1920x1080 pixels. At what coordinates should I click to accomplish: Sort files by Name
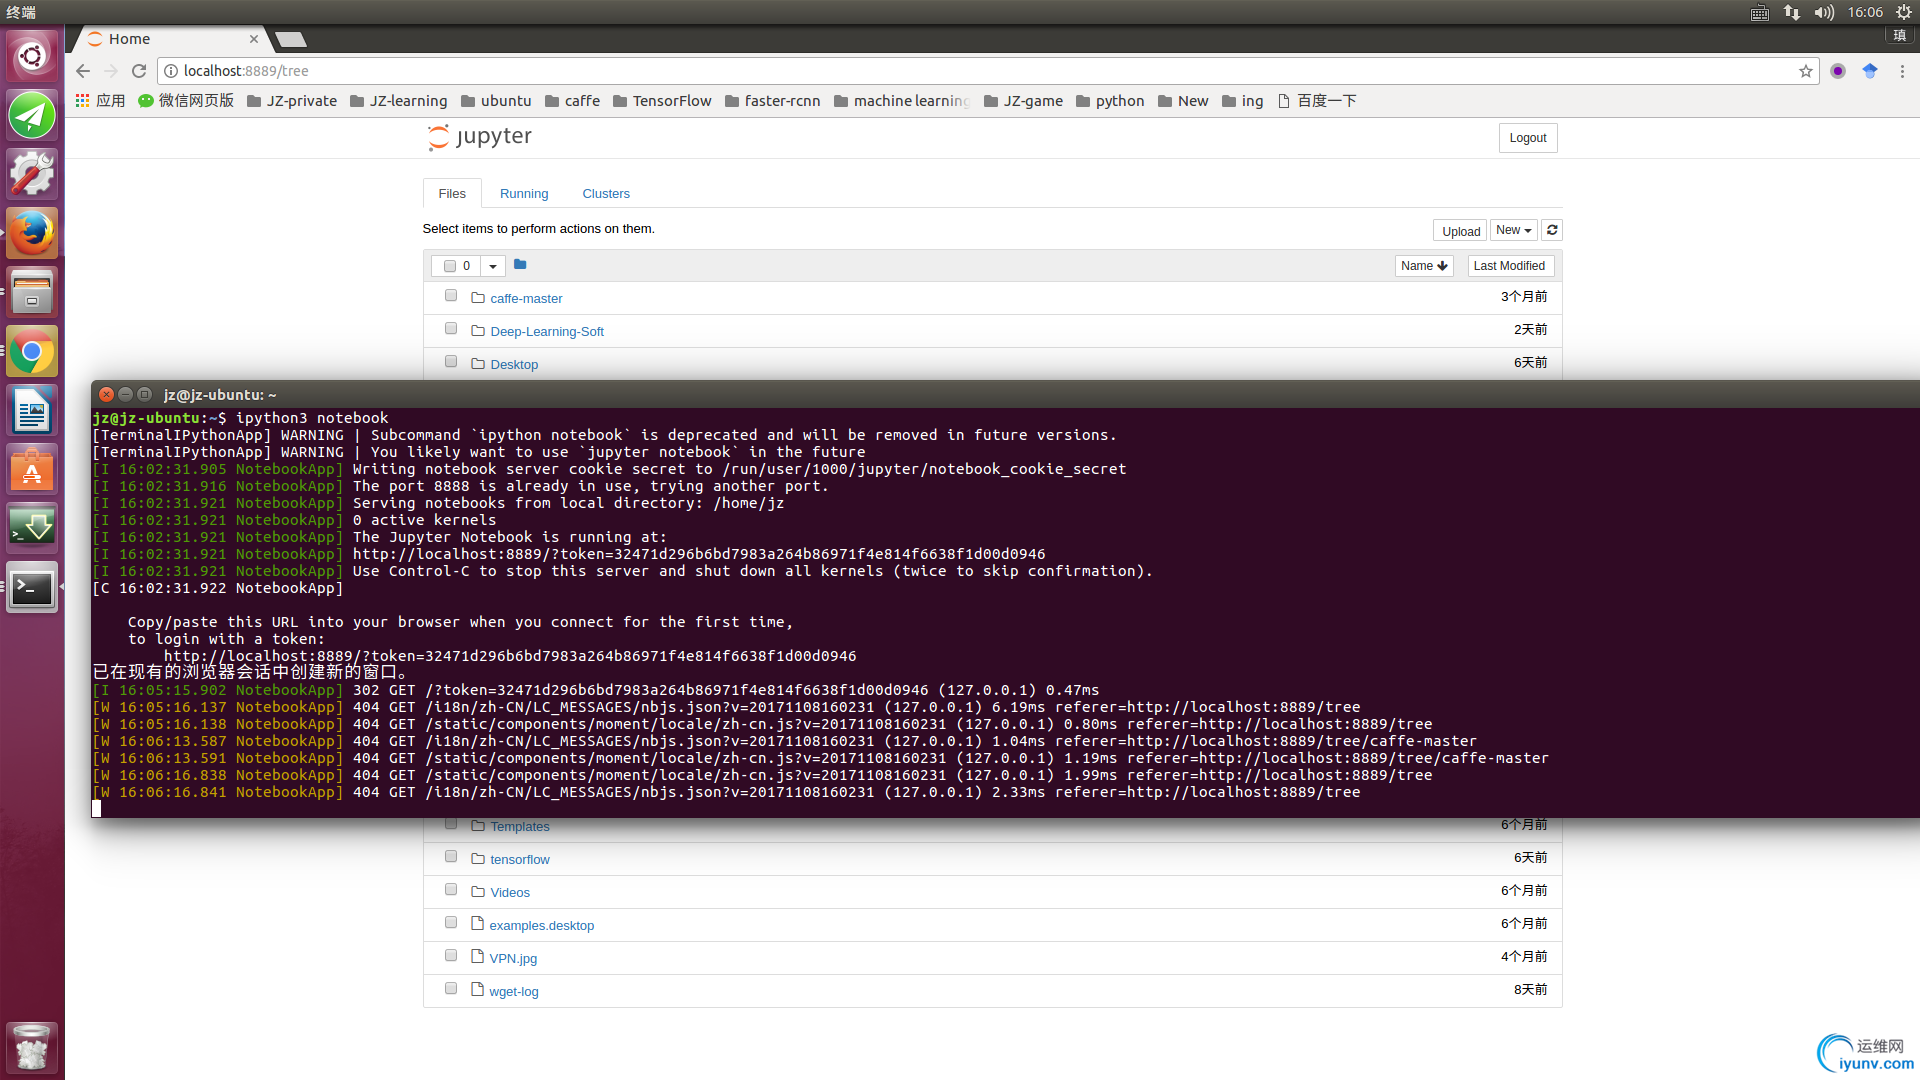point(1424,266)
